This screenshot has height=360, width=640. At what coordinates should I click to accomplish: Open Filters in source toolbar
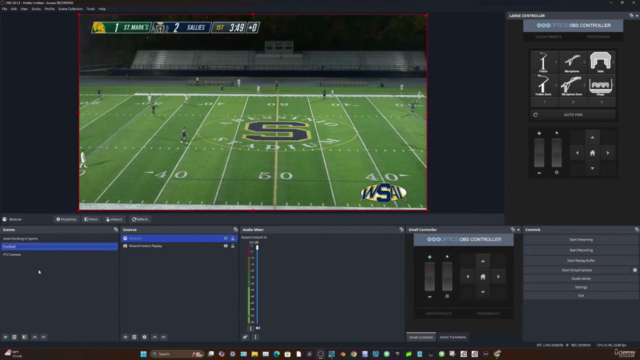91,219
